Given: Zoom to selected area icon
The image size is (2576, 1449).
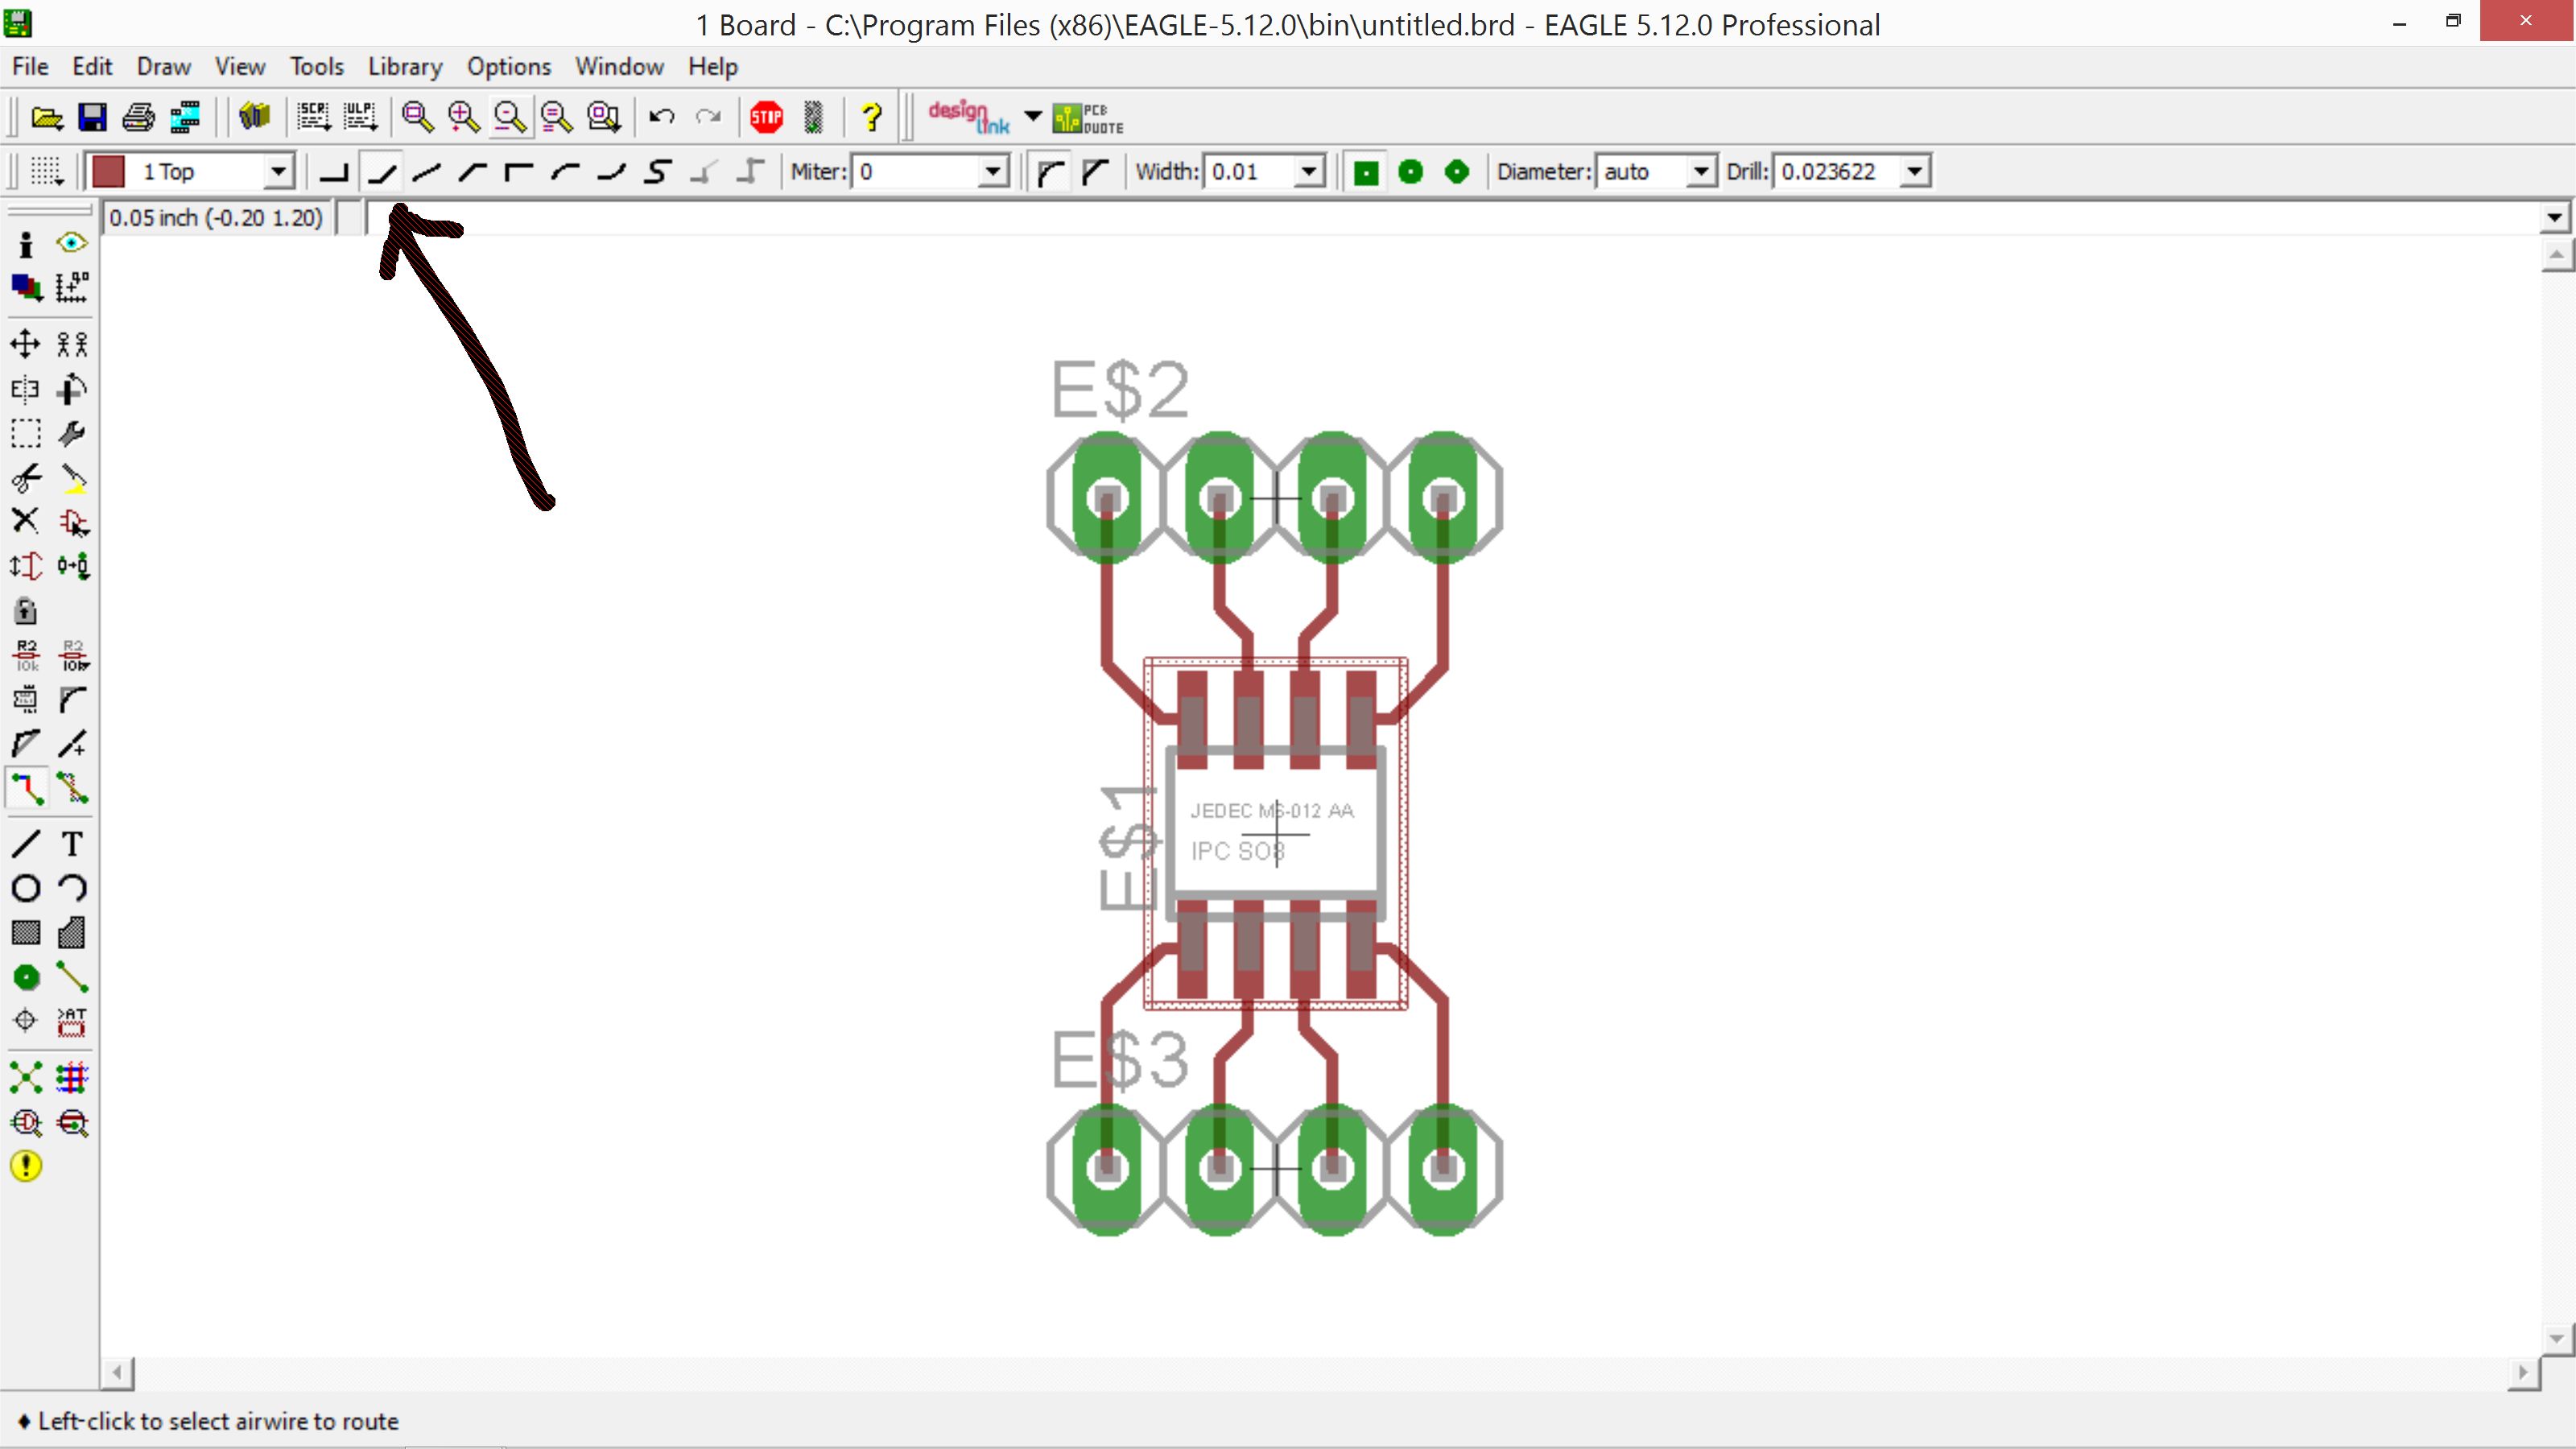Looking at the screenshot, I should coord(604,118).
